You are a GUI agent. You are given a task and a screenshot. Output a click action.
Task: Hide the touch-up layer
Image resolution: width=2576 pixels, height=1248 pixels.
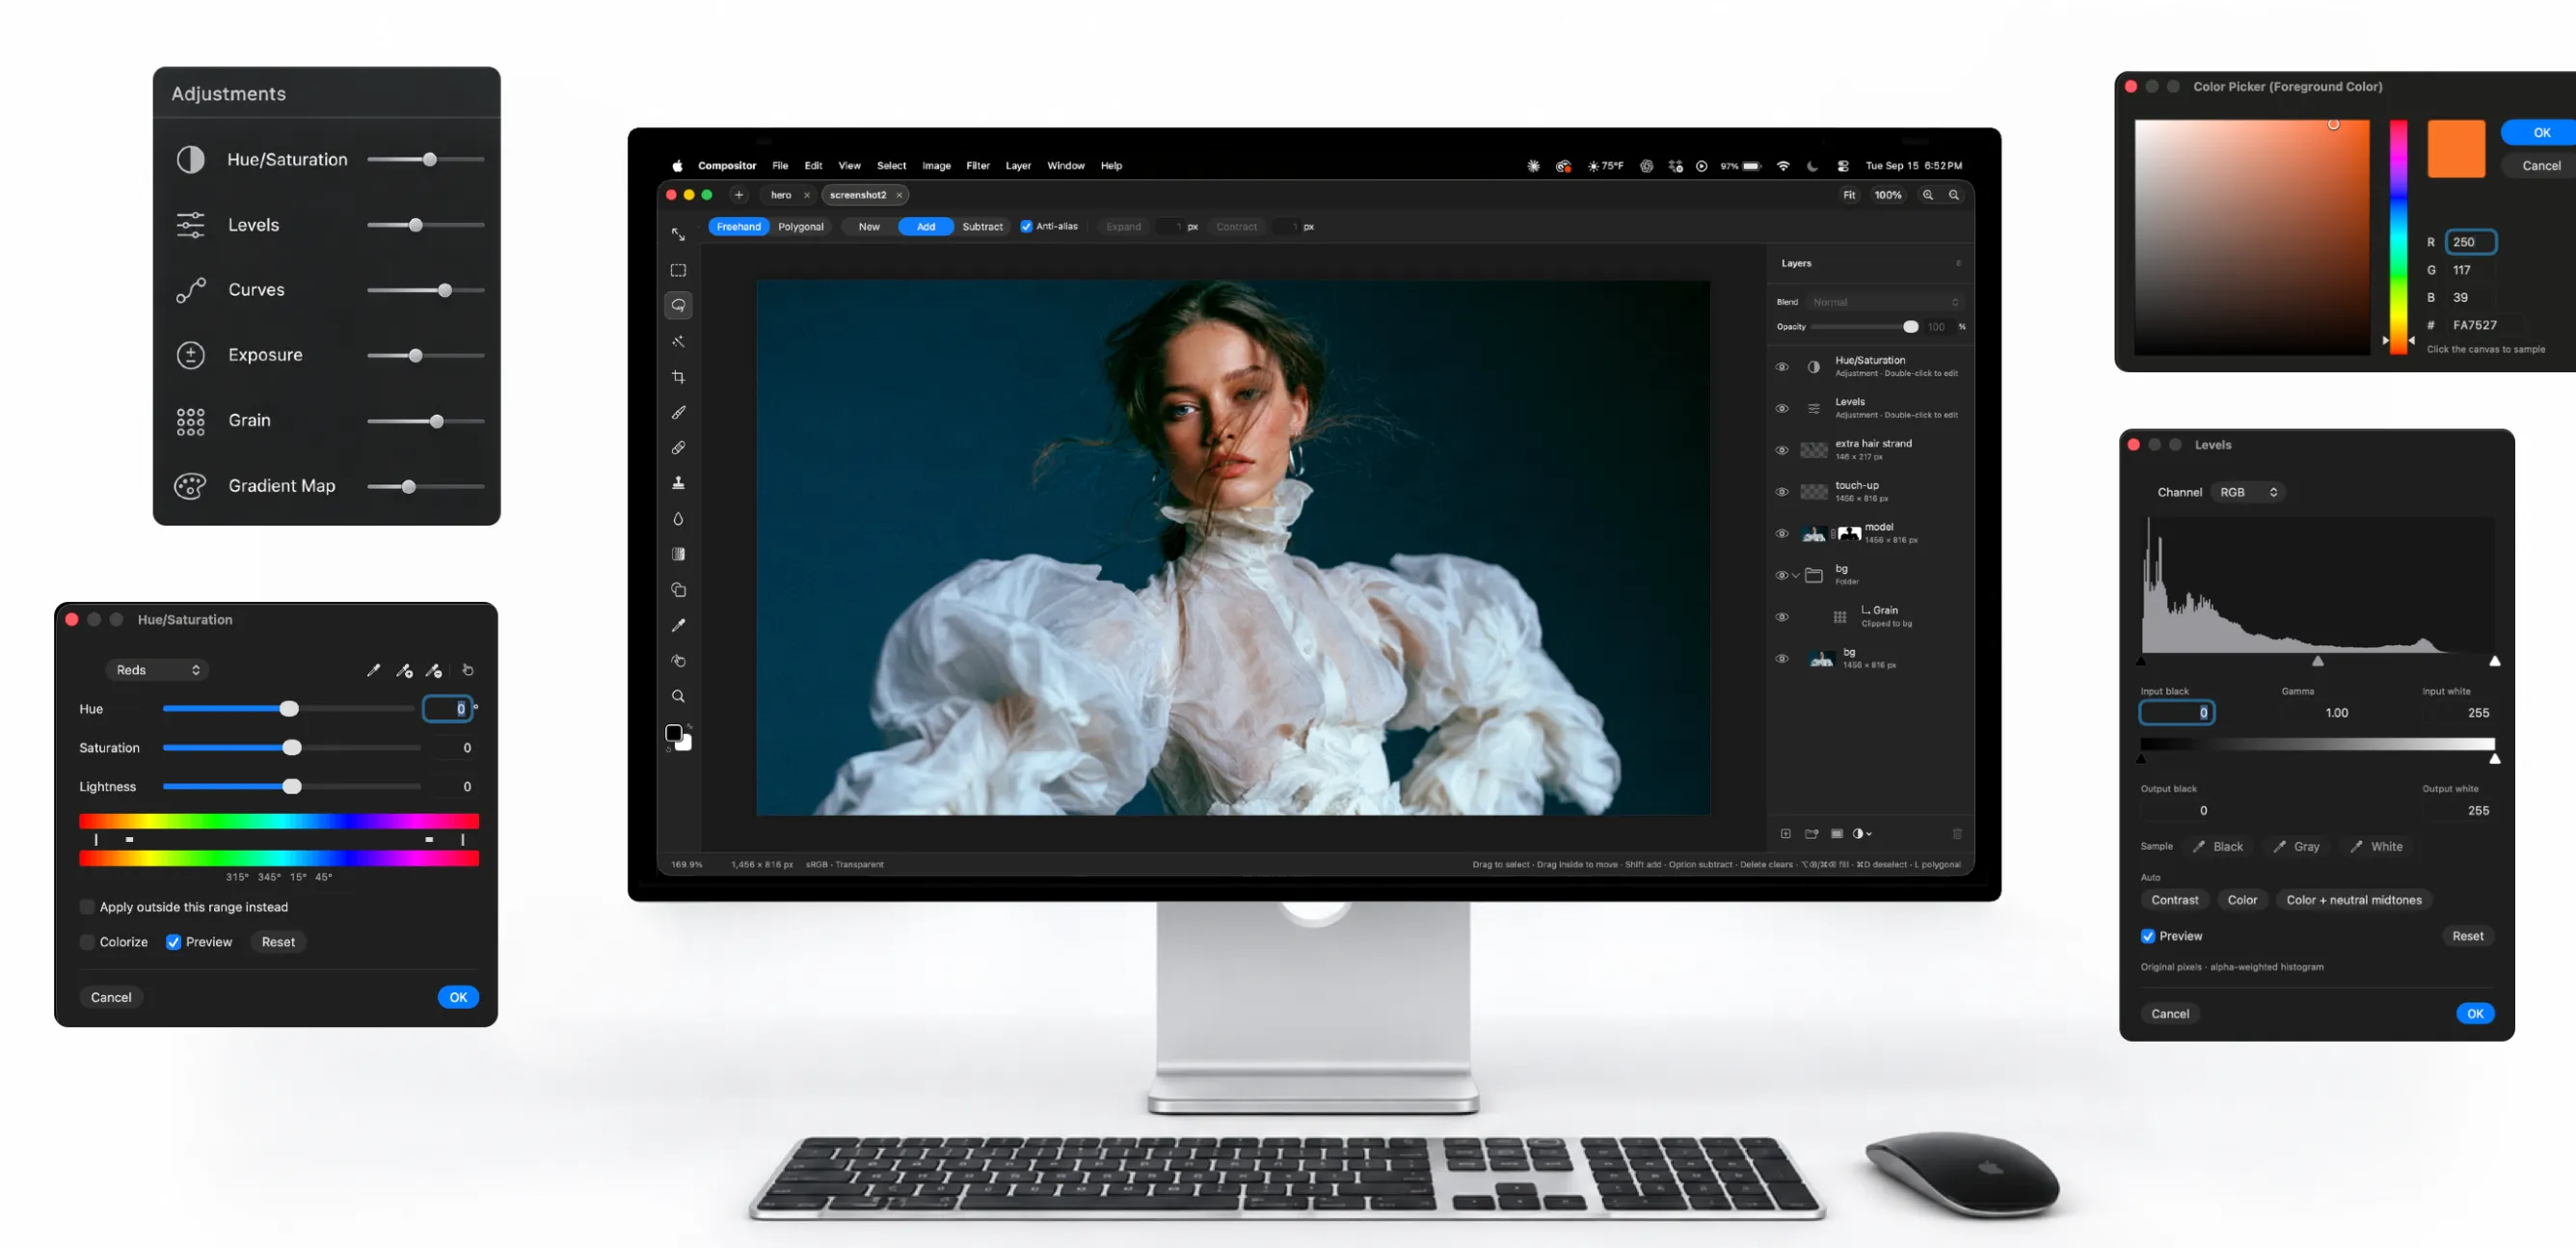pyautogui.click(x=1781, y=492)
